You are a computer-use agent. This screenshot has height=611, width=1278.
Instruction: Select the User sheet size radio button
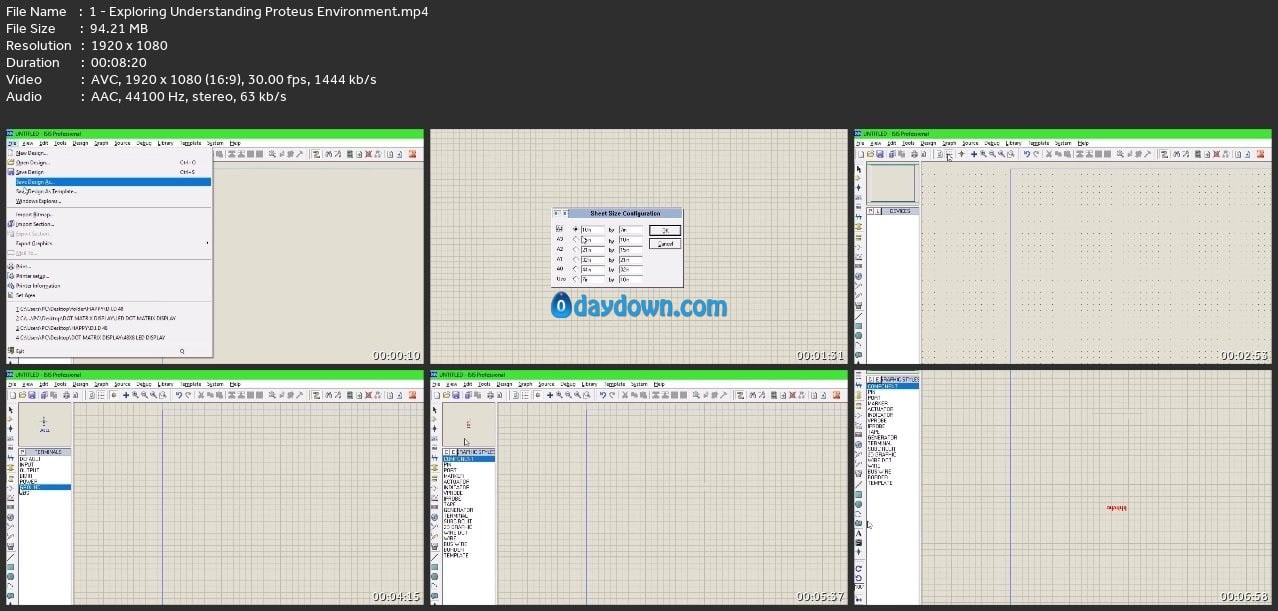[x=574, y=279]
